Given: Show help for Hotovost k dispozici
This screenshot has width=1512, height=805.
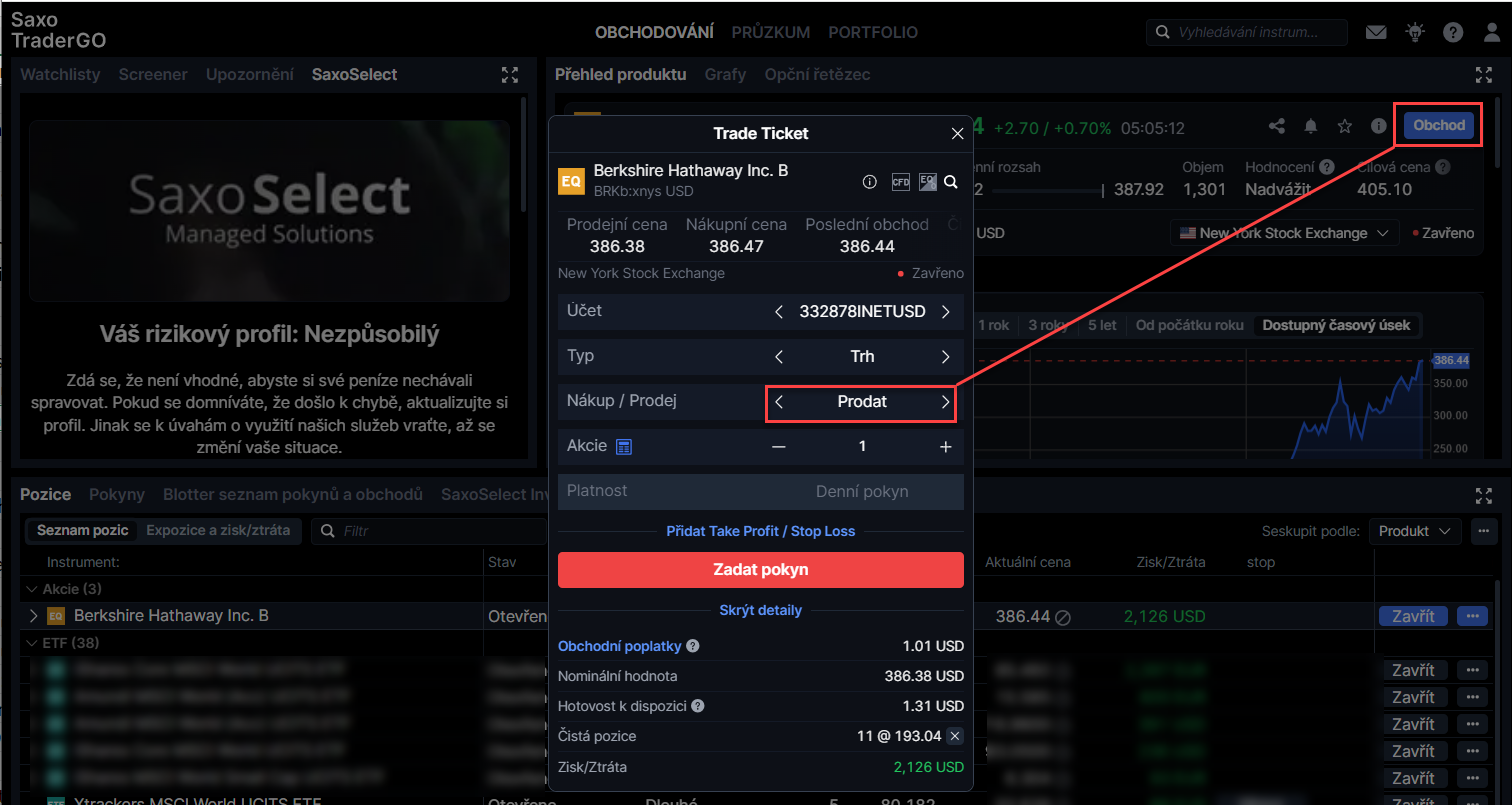Looking at the screenshot, I should pyautogui.click(x=698, y=706).
